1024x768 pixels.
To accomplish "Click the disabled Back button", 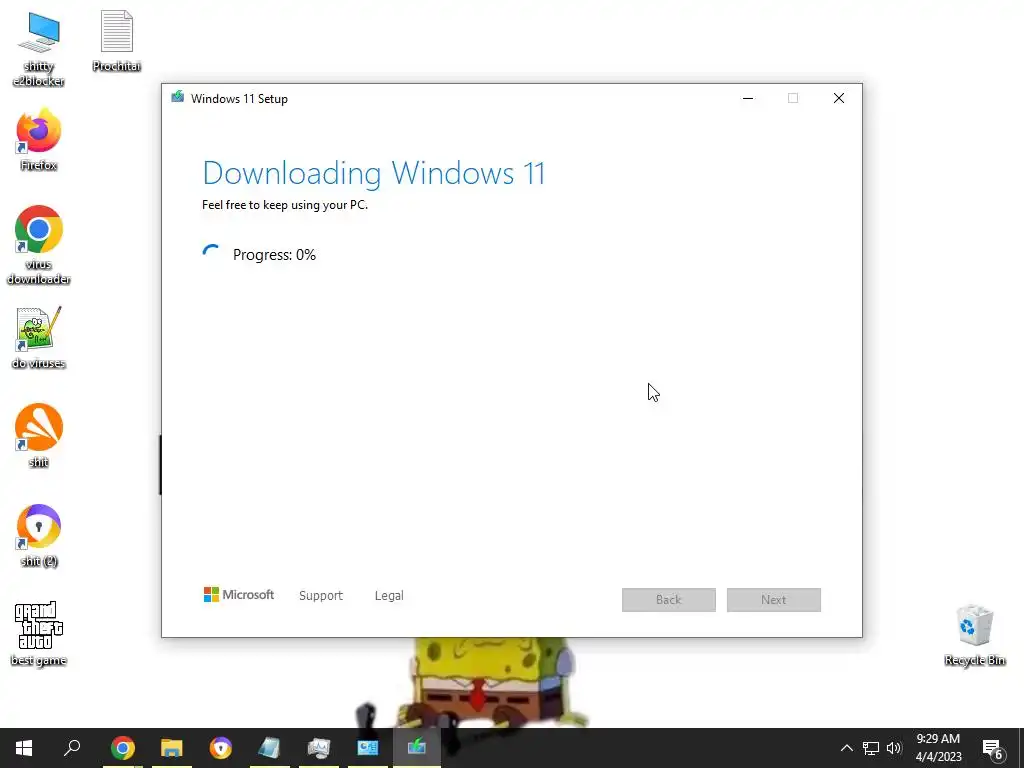I will pos(669,600).
